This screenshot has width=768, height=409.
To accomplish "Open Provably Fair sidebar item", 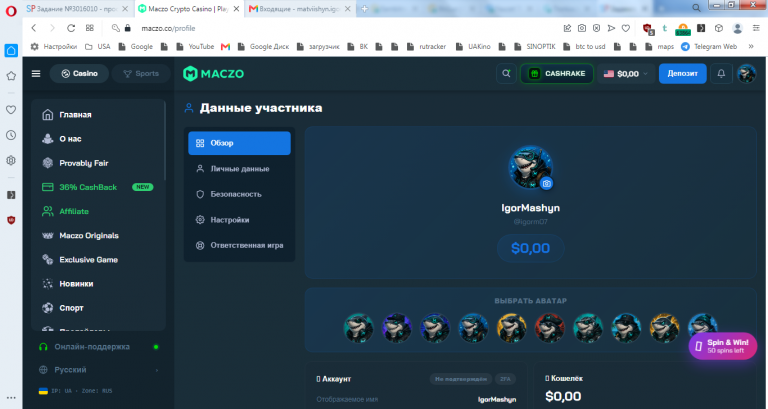I will 98,163.
